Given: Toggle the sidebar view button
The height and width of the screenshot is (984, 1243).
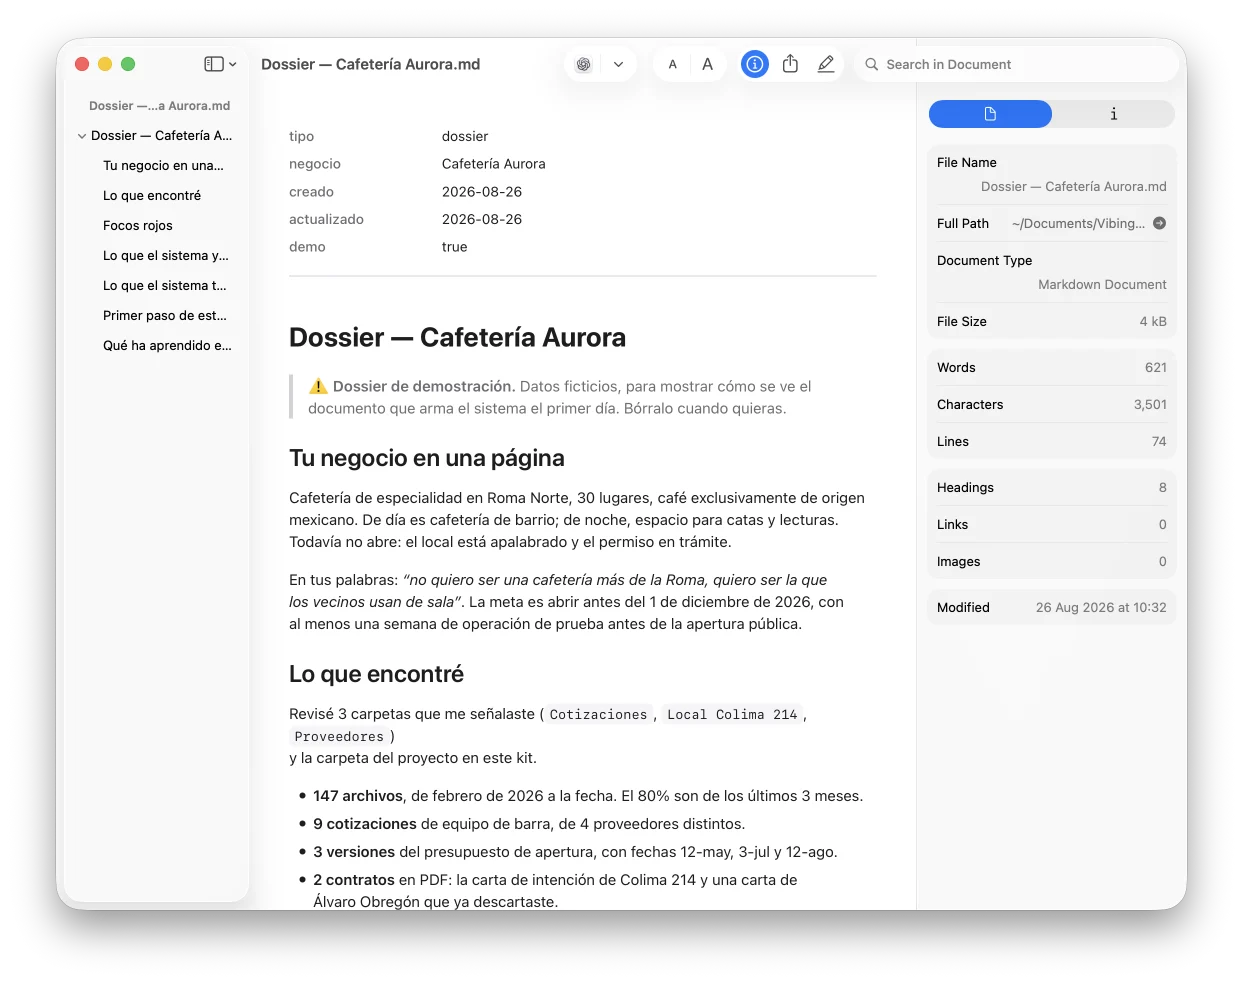Looking at the screenshot, I should [213, 64].
